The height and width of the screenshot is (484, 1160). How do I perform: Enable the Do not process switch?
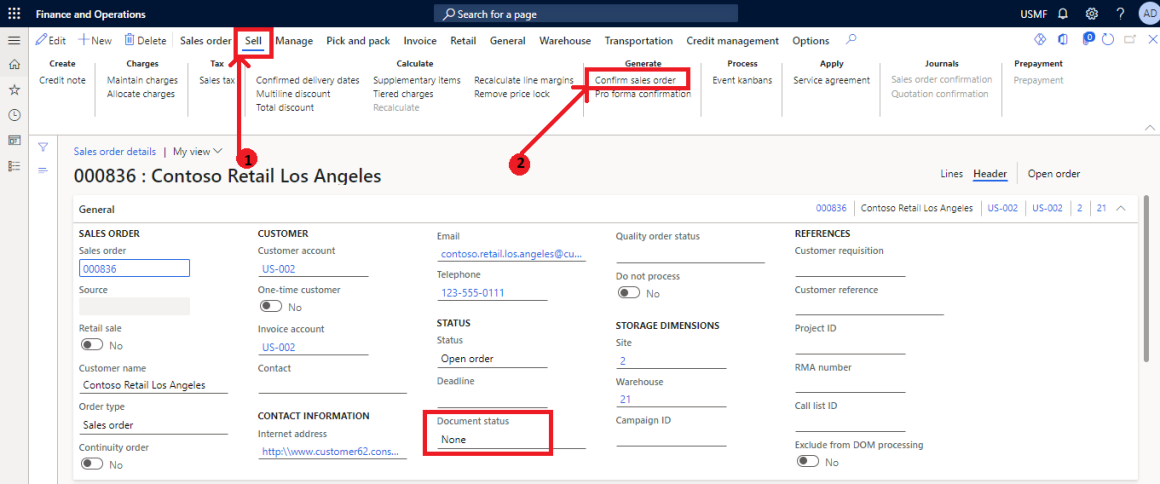[x=629, y=293]
